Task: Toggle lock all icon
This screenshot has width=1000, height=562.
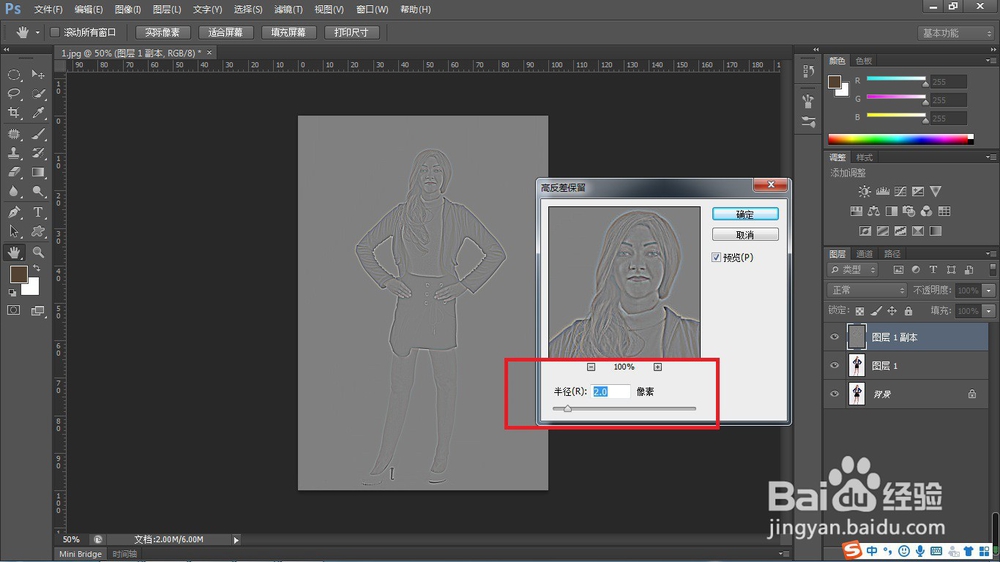Action: point(908,311)
